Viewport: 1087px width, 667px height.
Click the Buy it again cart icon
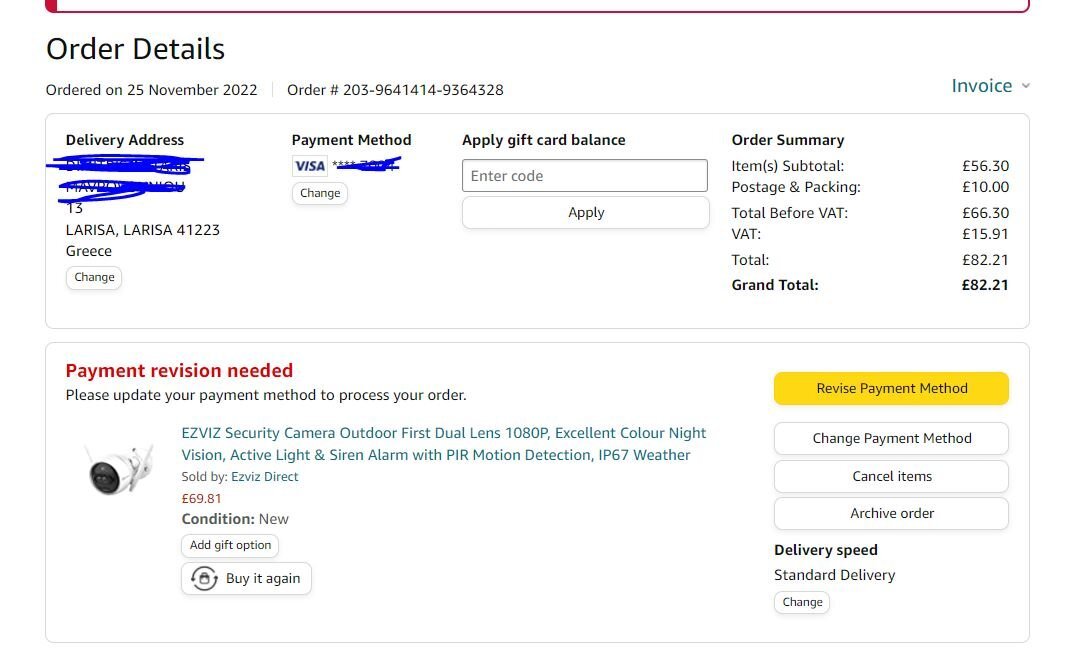click(205, 578)
